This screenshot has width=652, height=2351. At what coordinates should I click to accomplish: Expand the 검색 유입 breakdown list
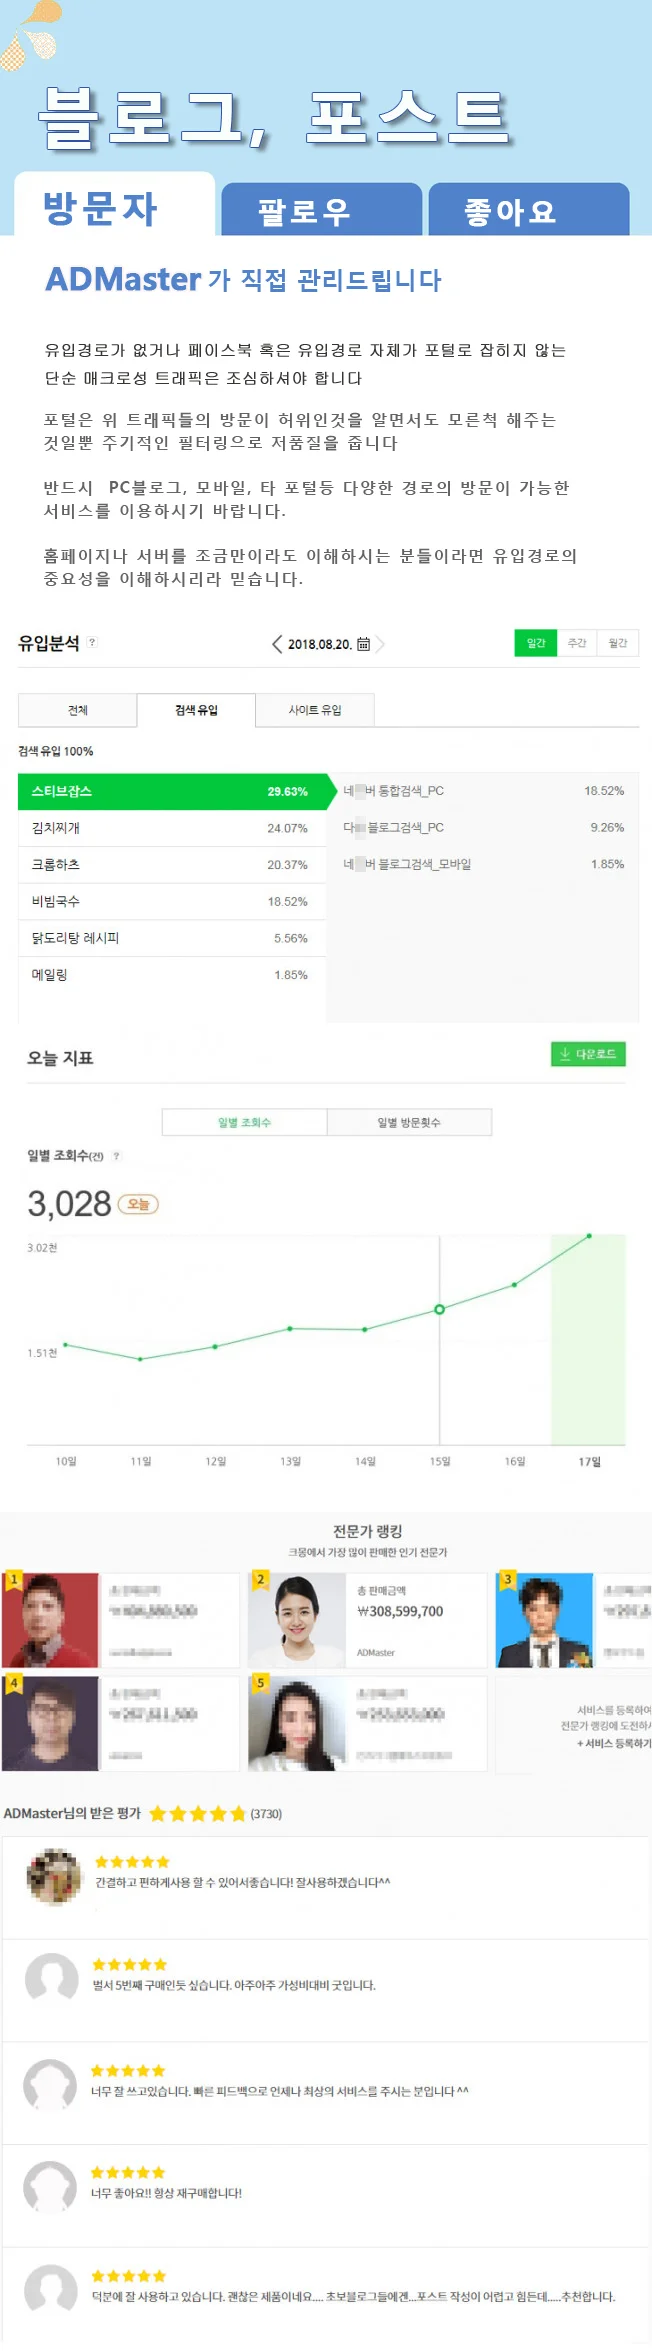click(x=197, y=710)
